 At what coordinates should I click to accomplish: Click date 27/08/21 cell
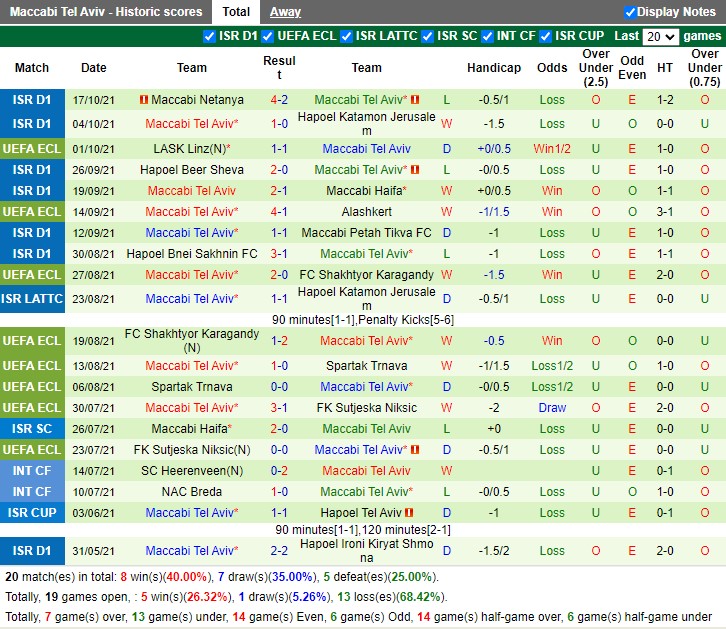94,275
